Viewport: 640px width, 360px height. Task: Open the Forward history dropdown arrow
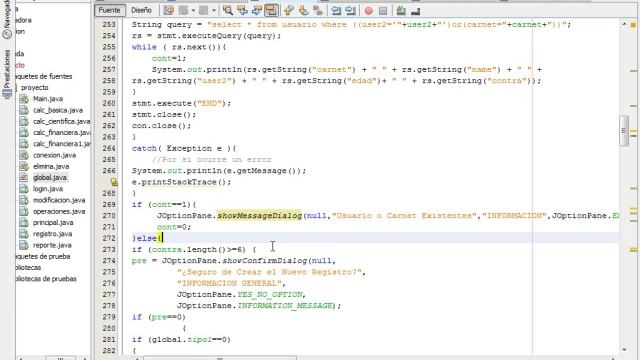pyautogui.click(x=213, y=11)
